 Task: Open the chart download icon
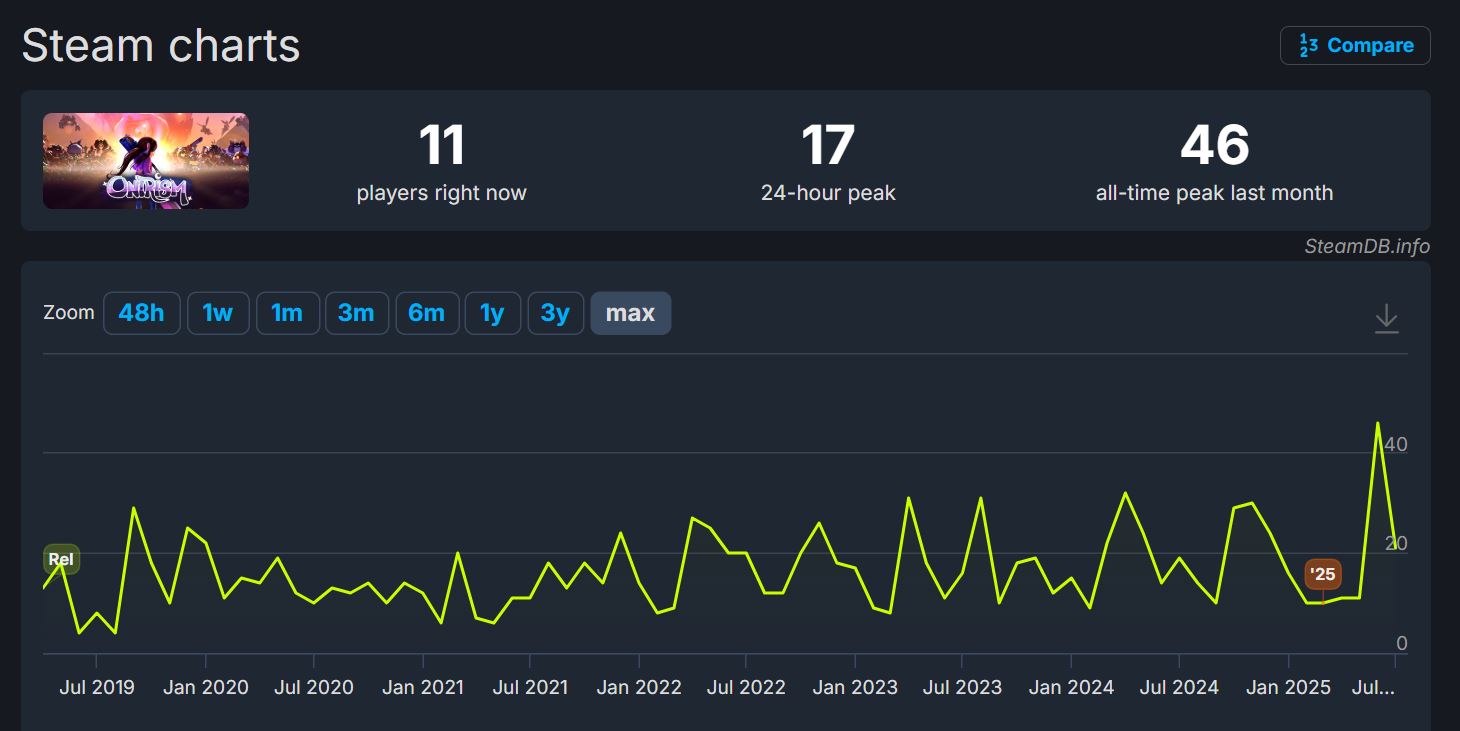coord(1386,318)
